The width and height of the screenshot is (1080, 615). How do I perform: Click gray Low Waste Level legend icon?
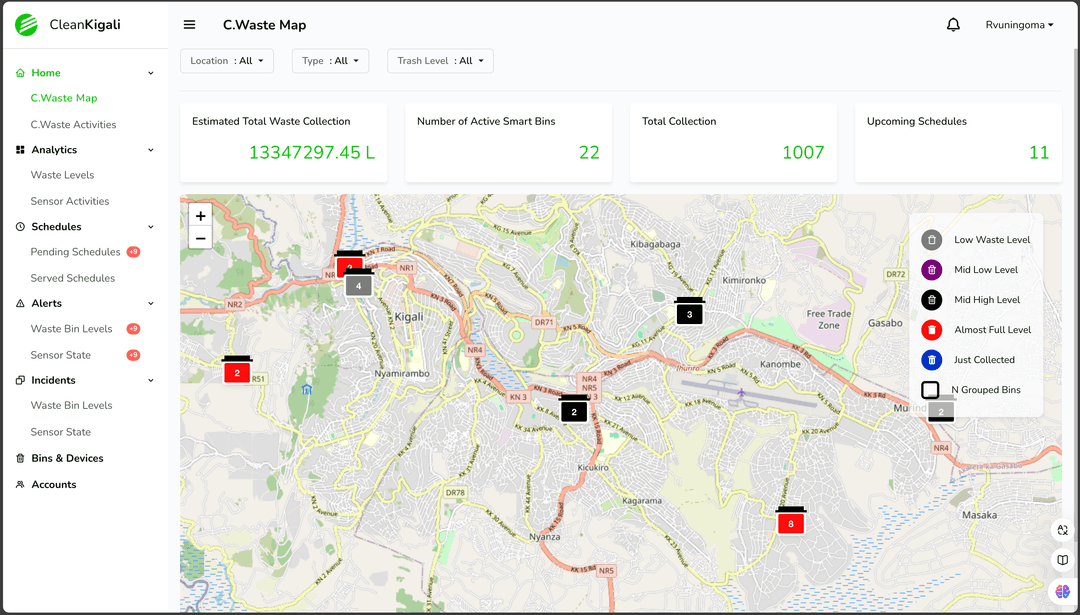point(931,240)
